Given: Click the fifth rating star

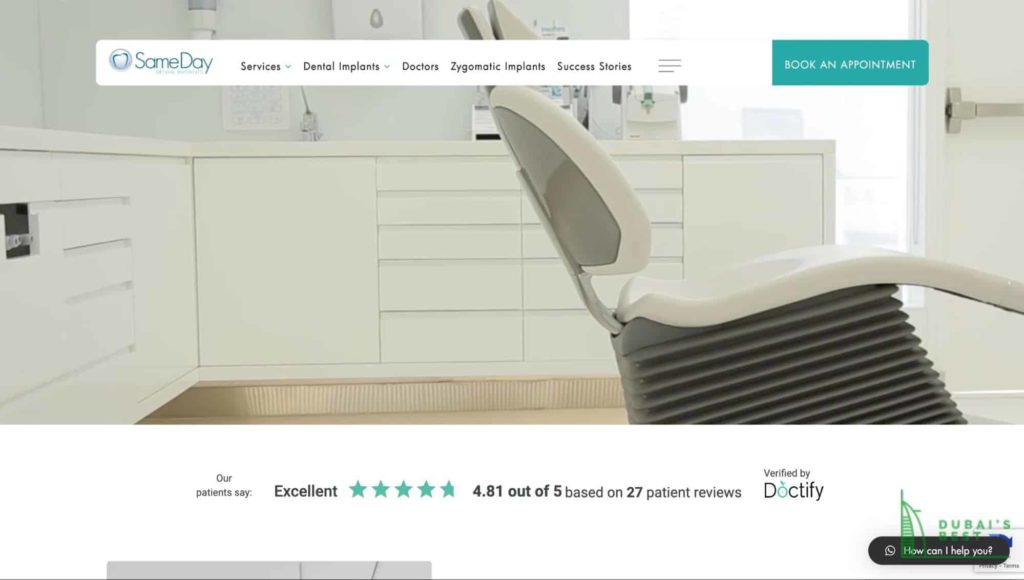Looking at the screenshot, I should click(x=448, y=489).
